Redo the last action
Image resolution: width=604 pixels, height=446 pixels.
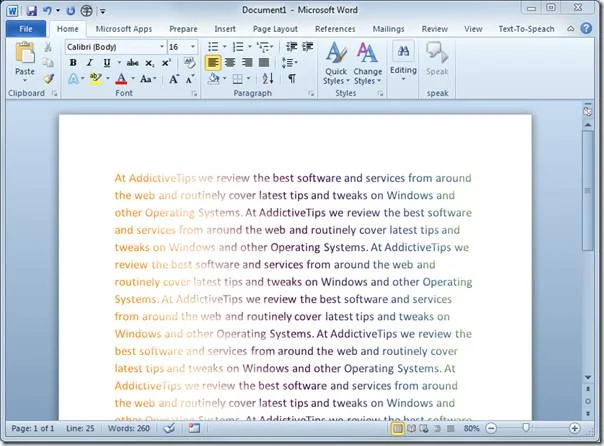(x=70, y=10)
